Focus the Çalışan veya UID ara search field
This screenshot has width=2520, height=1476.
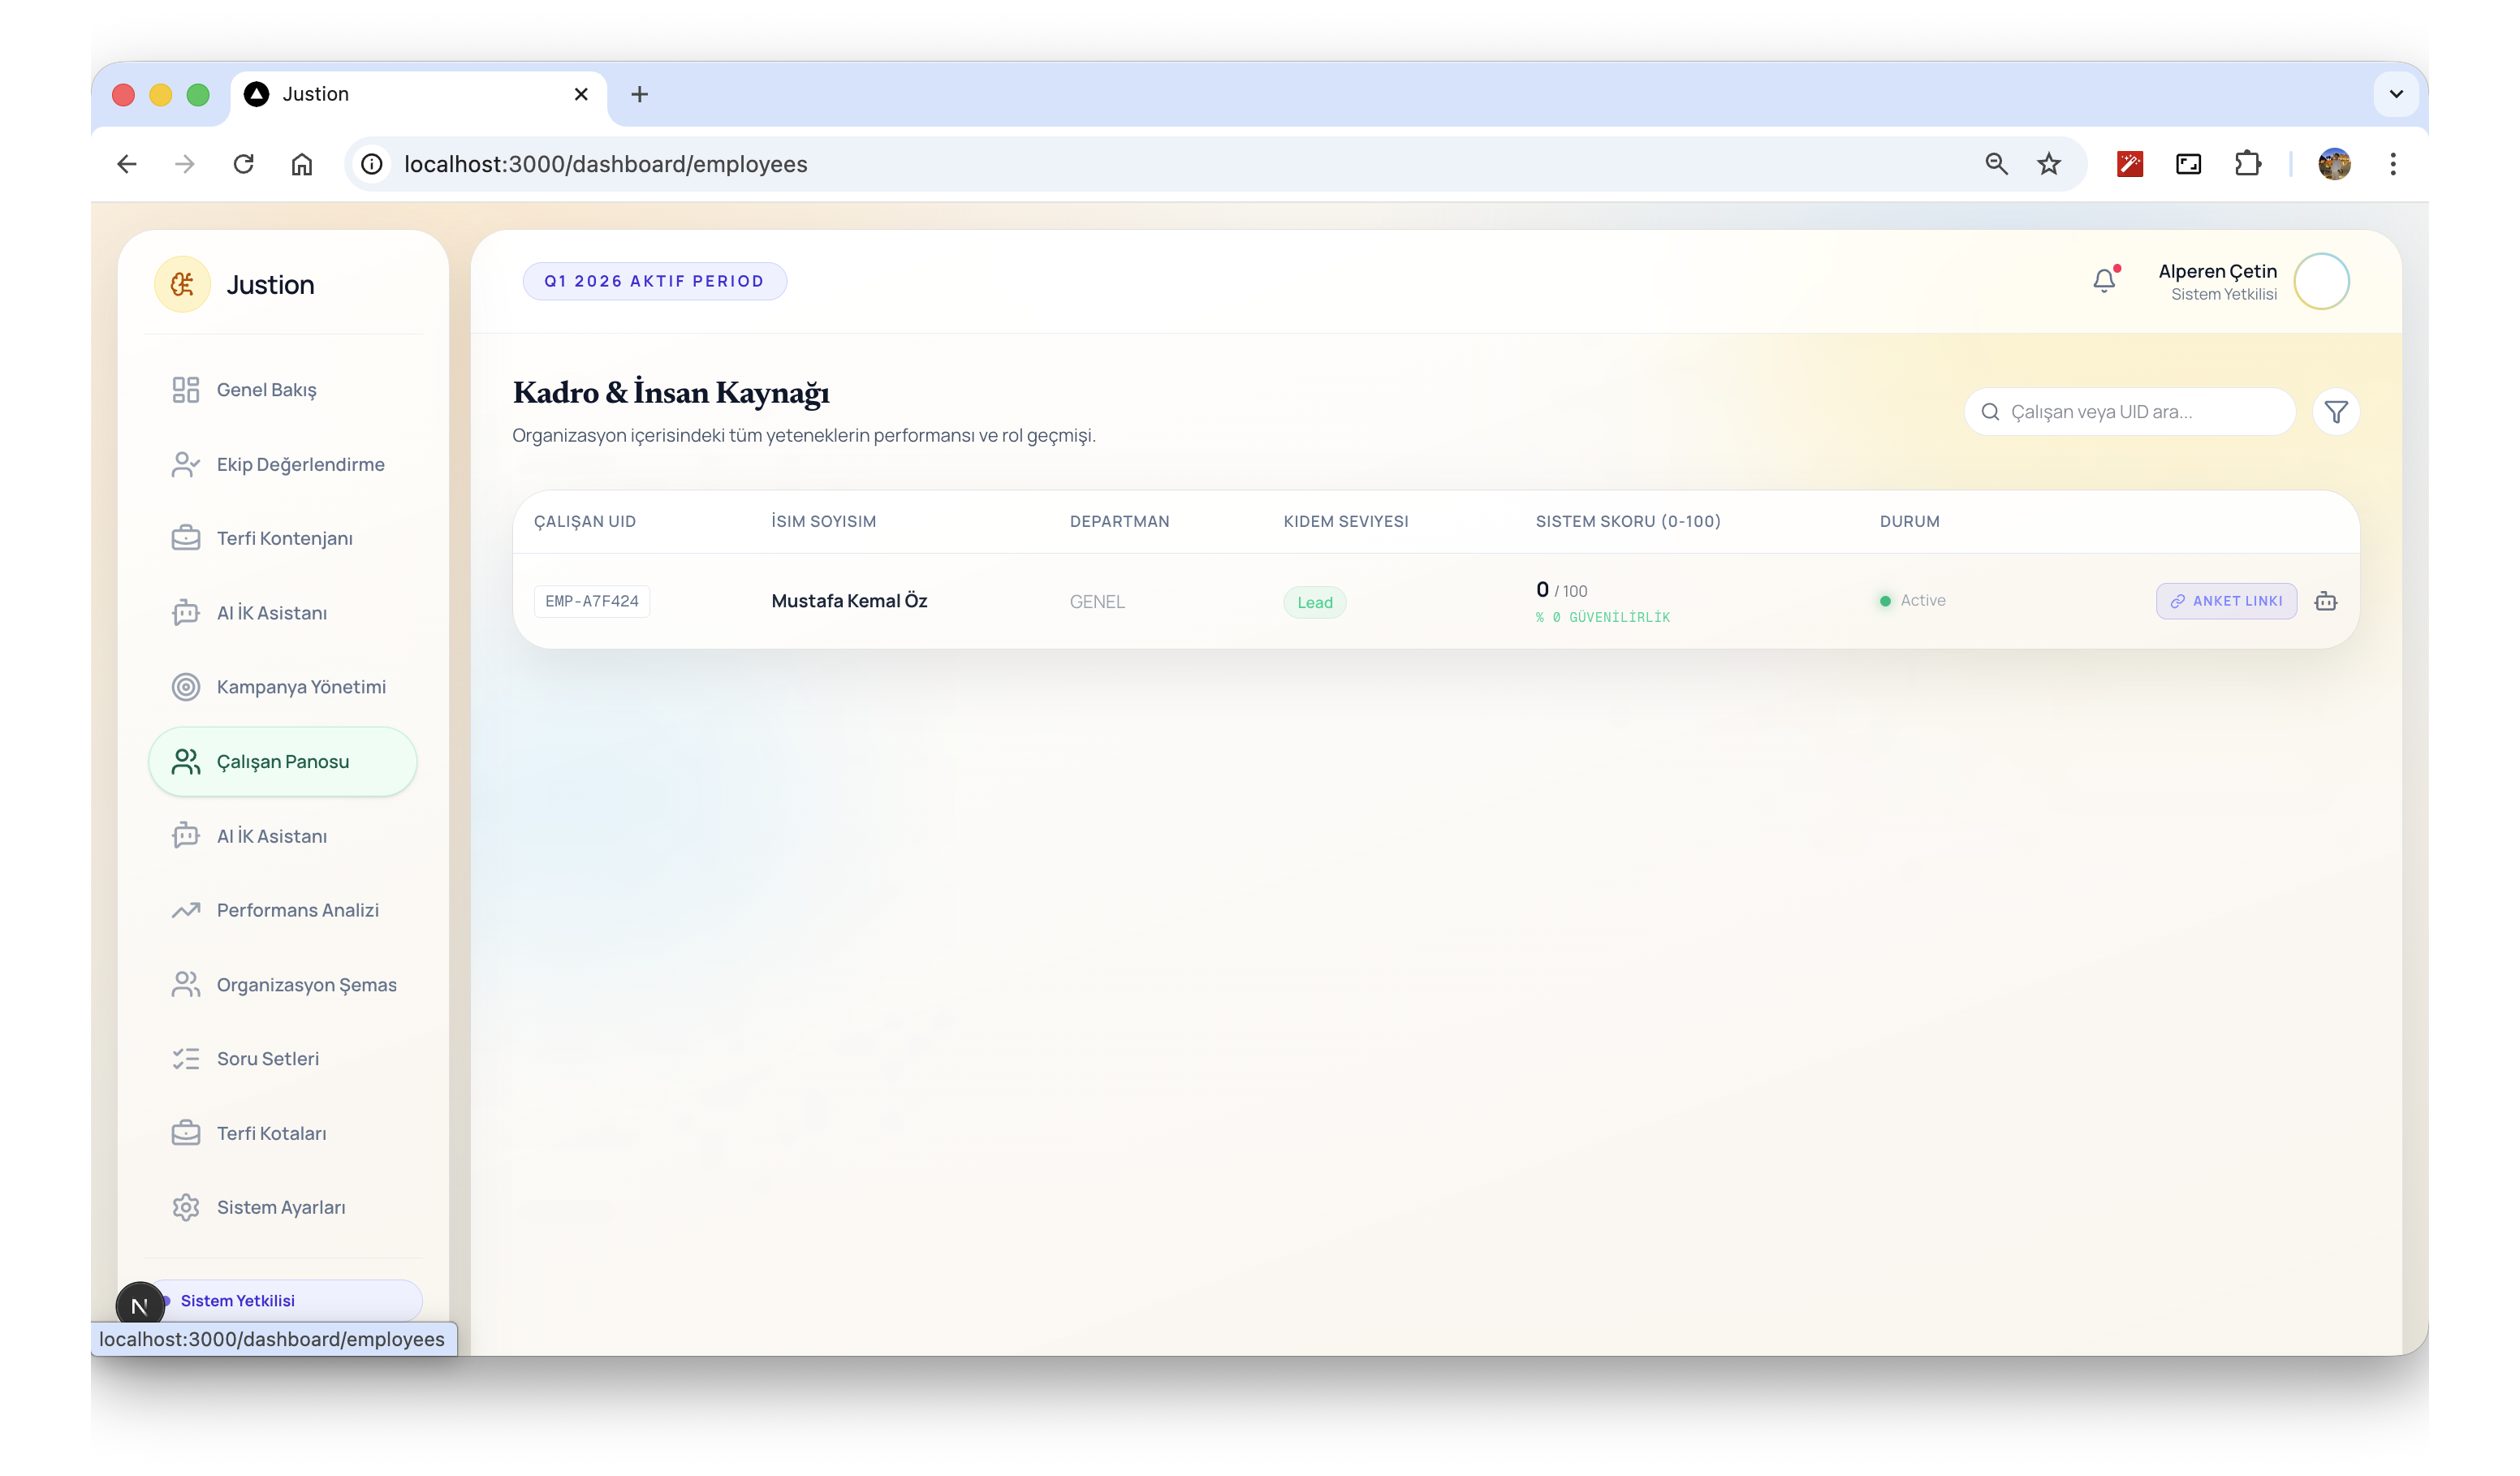click(x=2130, y=412)
